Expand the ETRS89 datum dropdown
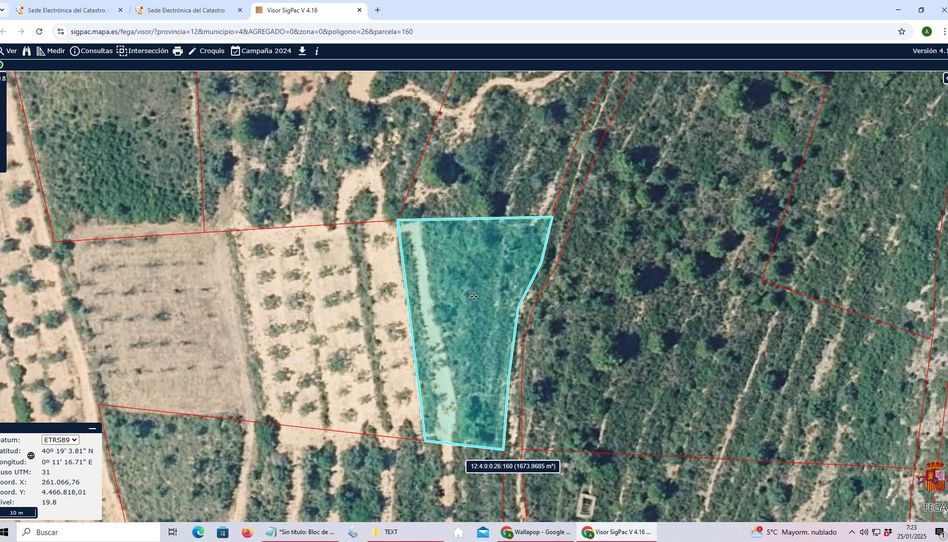This screenshot has height=542, width=948. (60, 440)
